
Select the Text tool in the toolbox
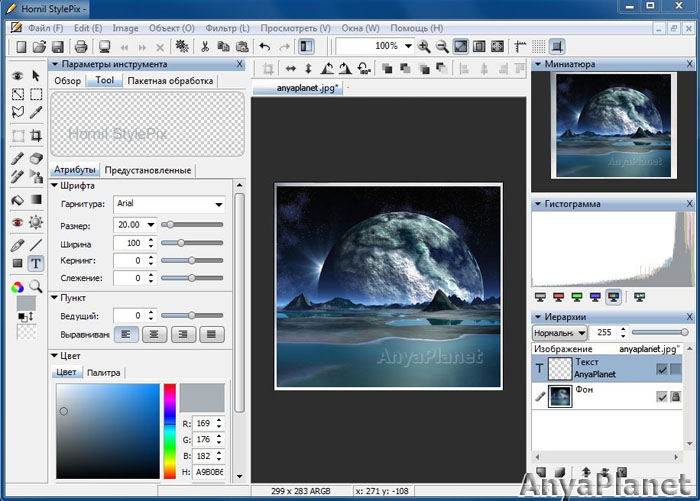pos(36,263)
